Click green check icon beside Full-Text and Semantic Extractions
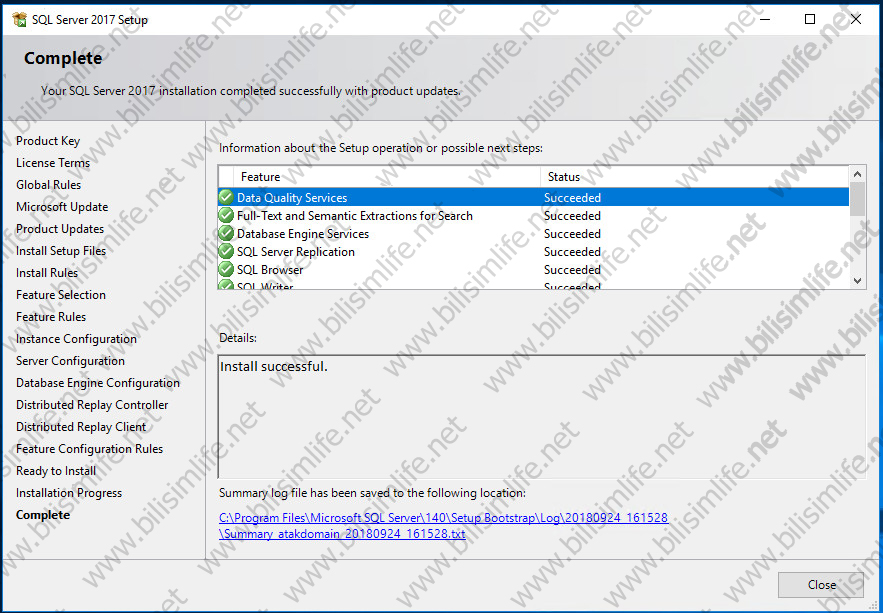883x613 pixels. click(226, 216)
